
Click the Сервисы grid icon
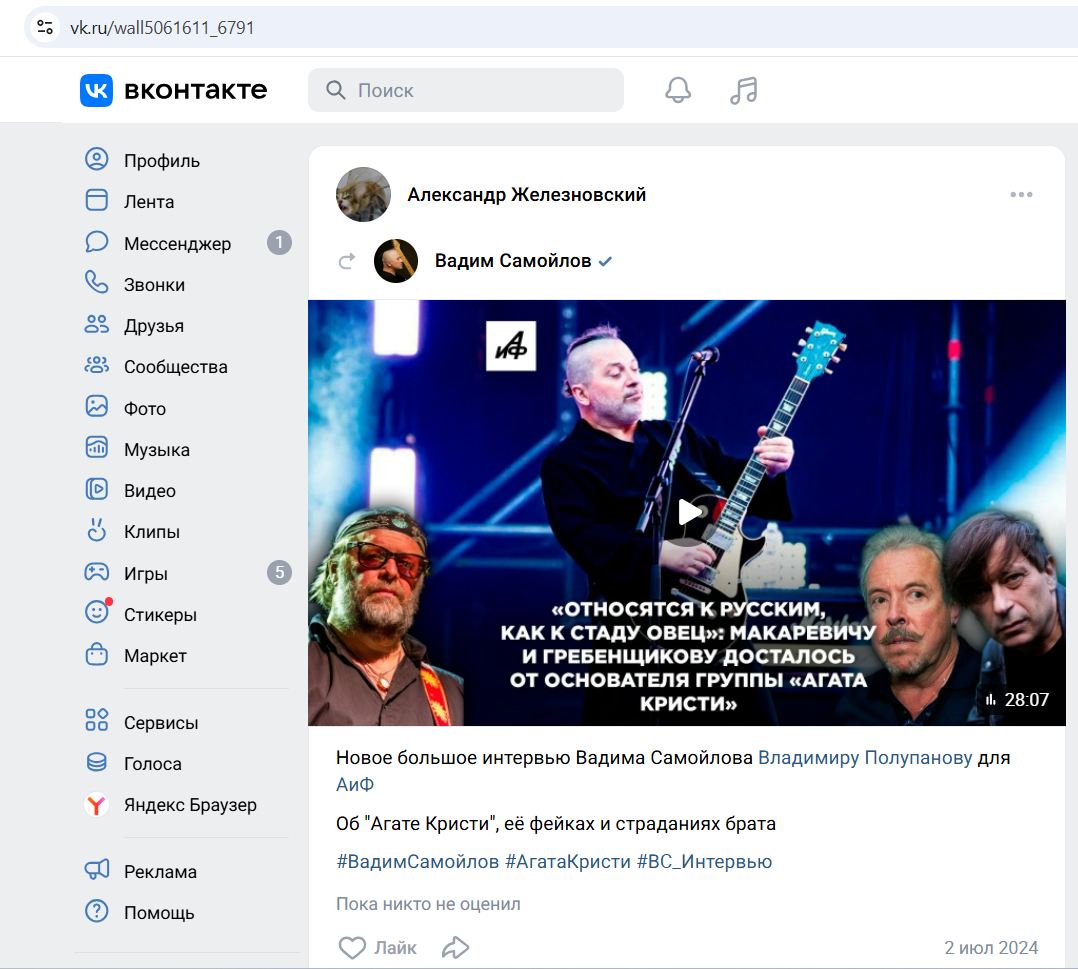click(x=97, y=721)
